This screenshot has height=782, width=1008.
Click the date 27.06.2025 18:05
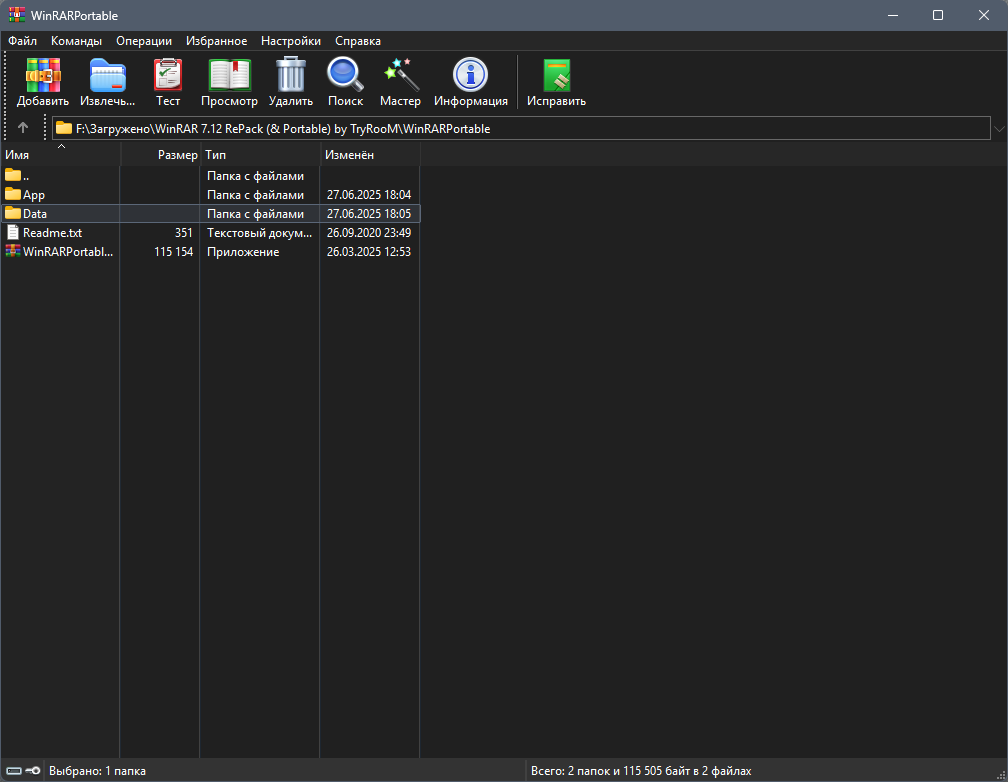[x=369, y=214]
